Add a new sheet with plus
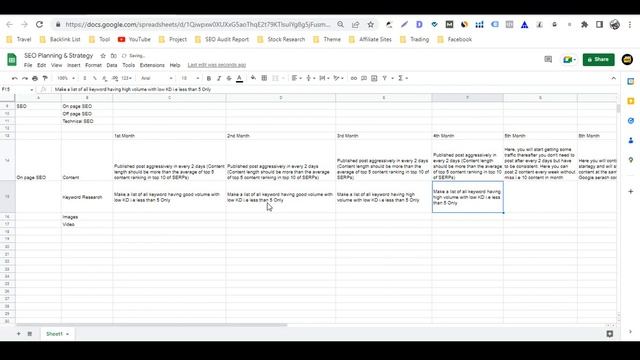Screen dimensions: 640x360 18,334
